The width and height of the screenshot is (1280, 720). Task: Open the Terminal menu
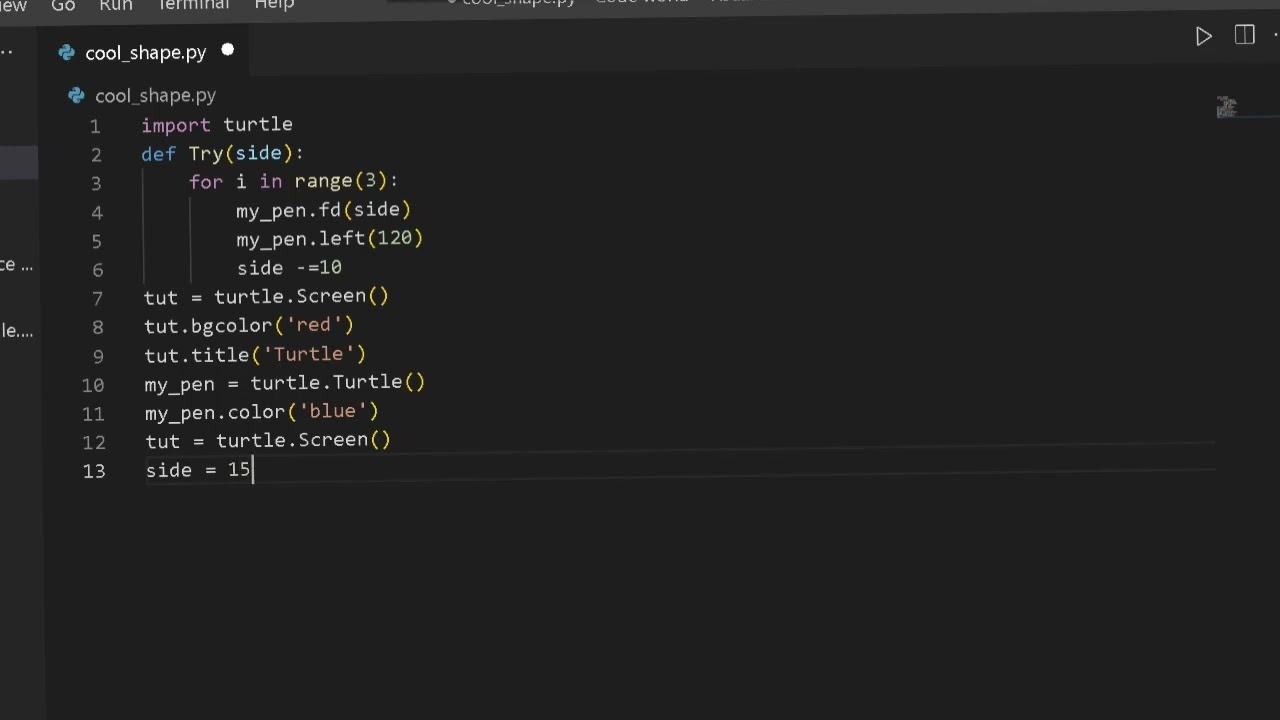[x=193, y=6]
